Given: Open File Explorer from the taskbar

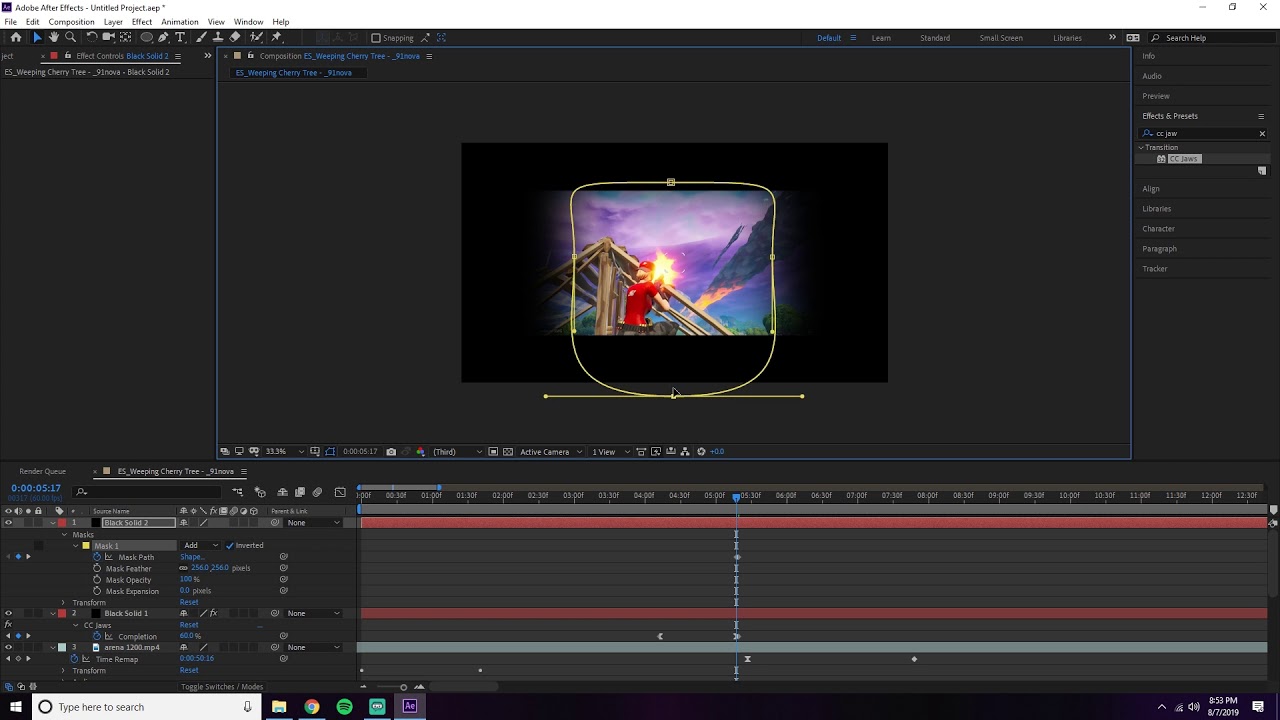Looking at the screenshot, I should (279, 707).
